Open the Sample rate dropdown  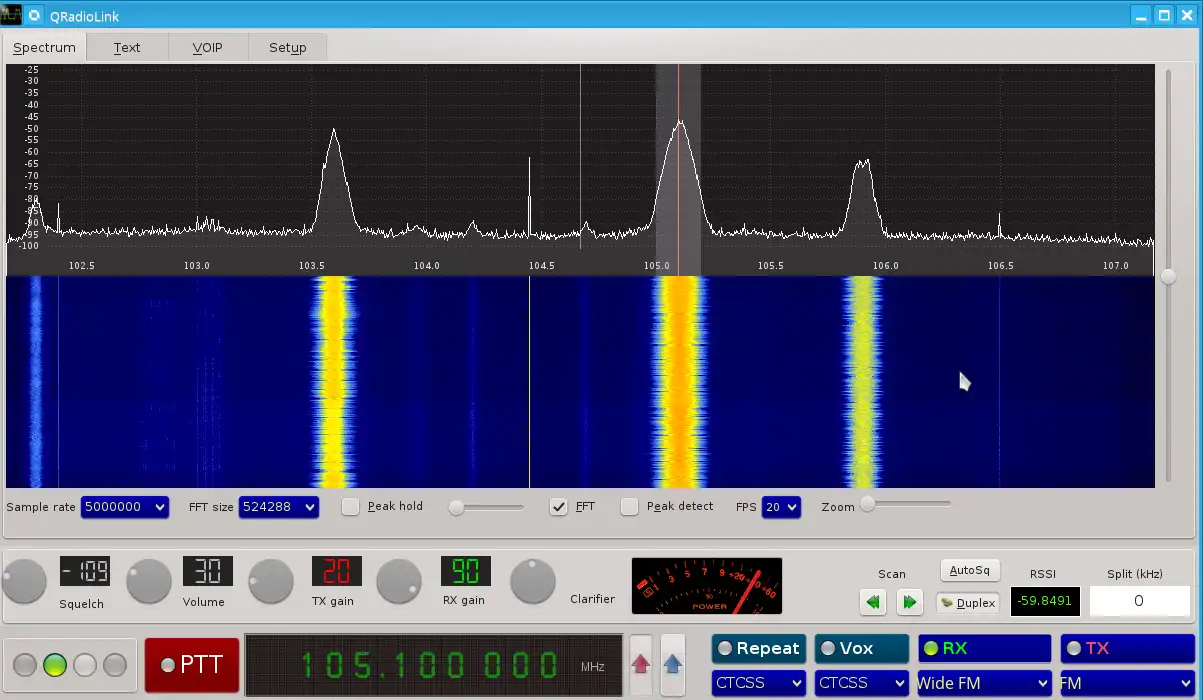coord(124,507)
